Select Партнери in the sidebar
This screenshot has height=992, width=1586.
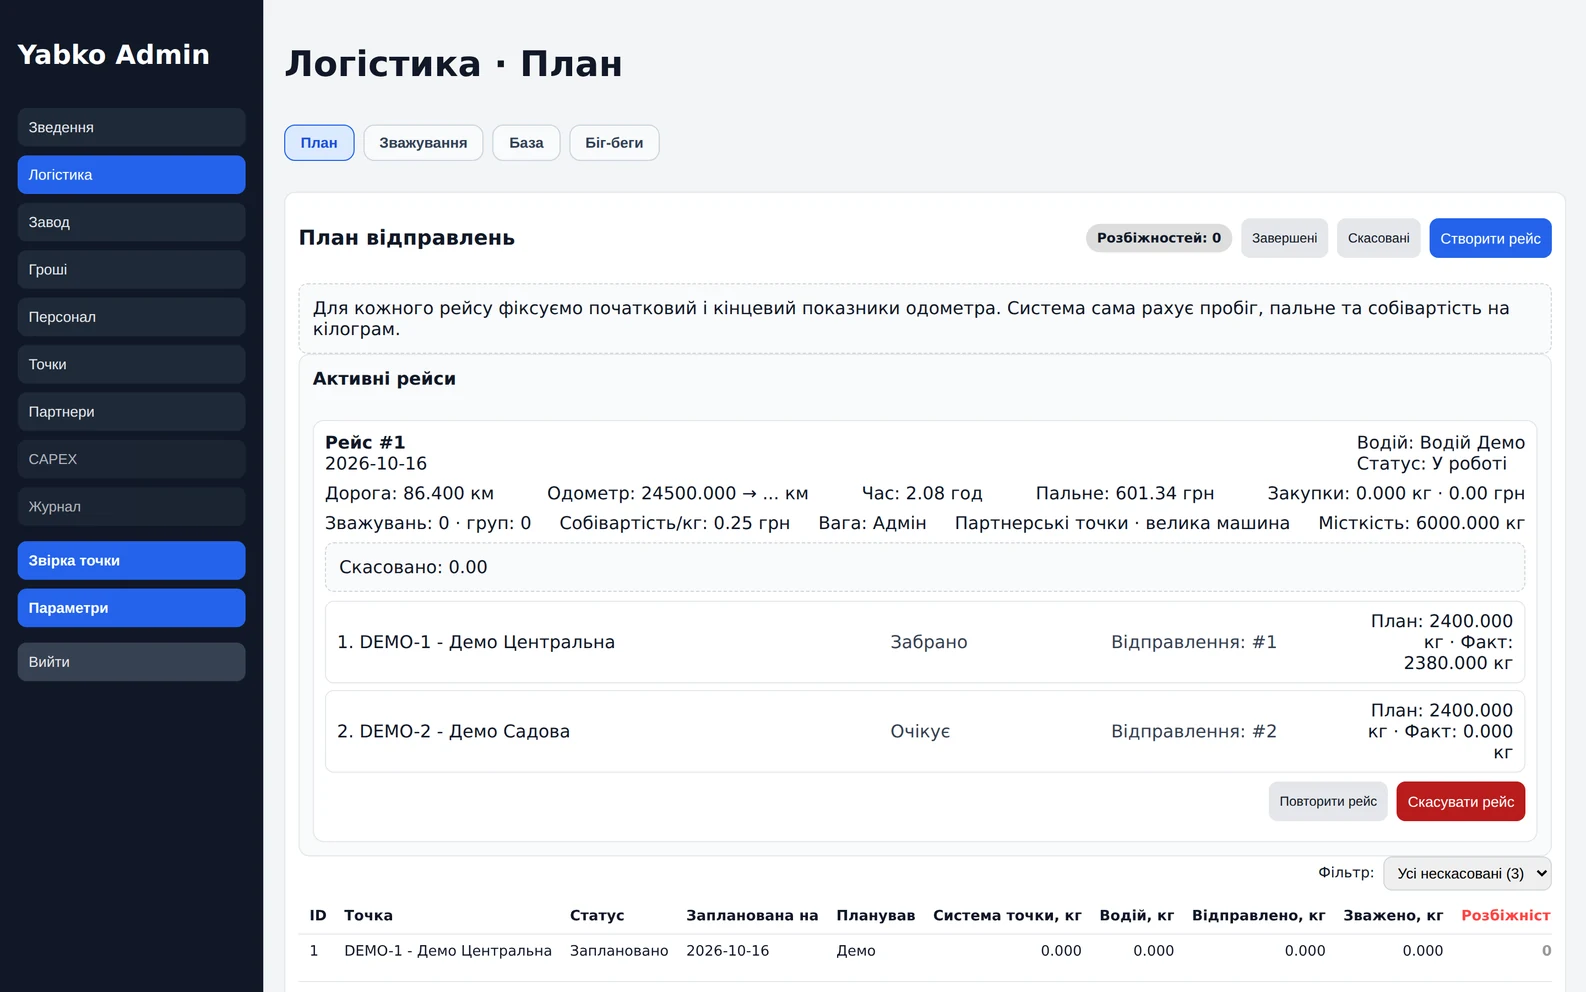point(131,412)
